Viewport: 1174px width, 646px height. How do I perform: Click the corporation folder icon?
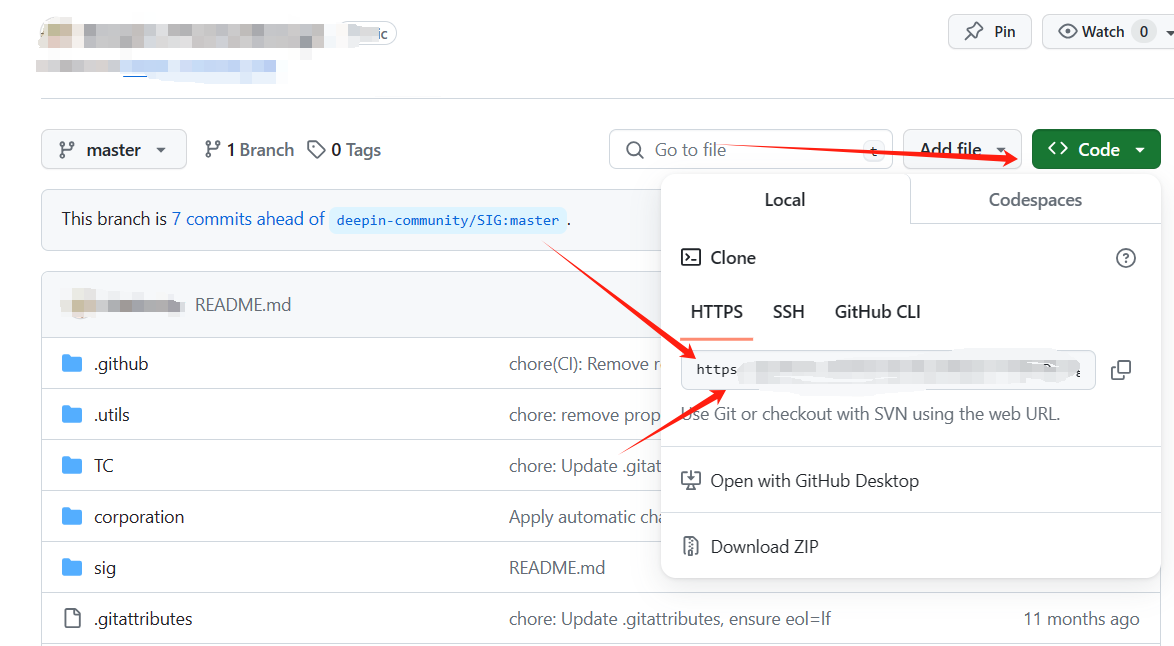pyautogui.click(x=72, y=517)
